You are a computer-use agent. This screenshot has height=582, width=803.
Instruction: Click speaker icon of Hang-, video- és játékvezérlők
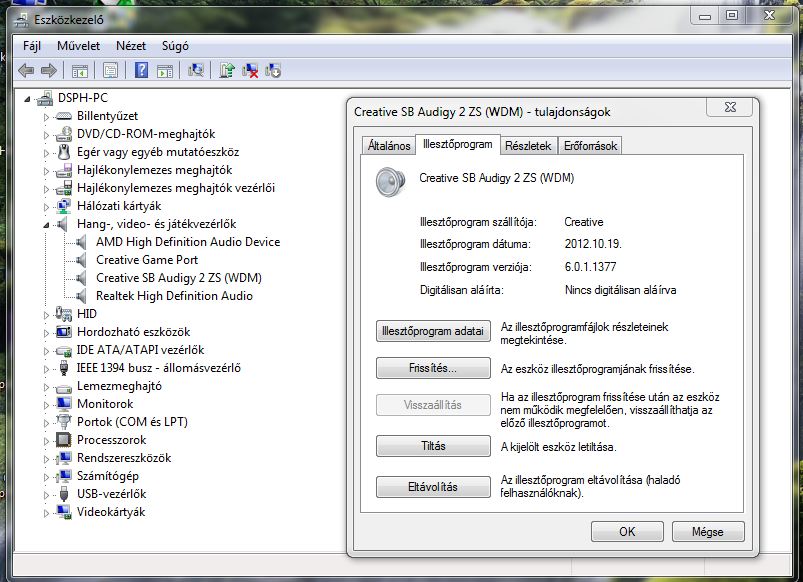click(x=62, y=224)
